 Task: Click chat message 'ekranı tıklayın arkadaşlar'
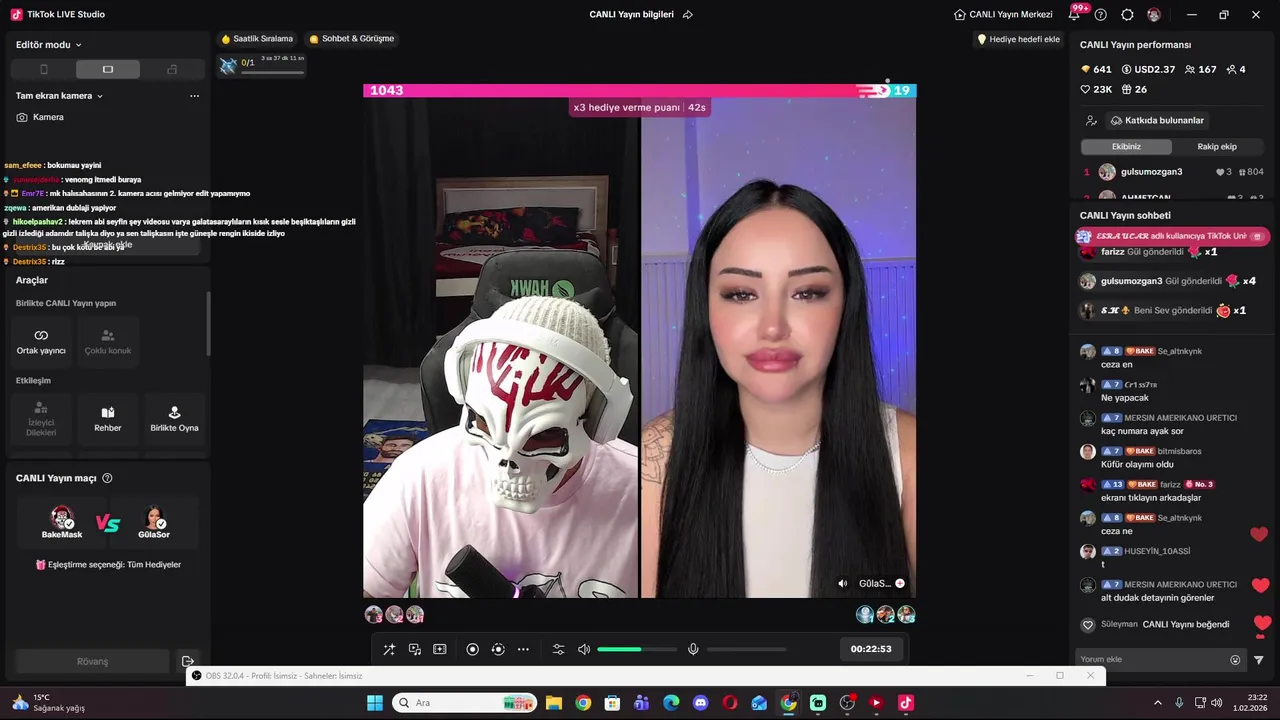click(x=1151, y=498)
